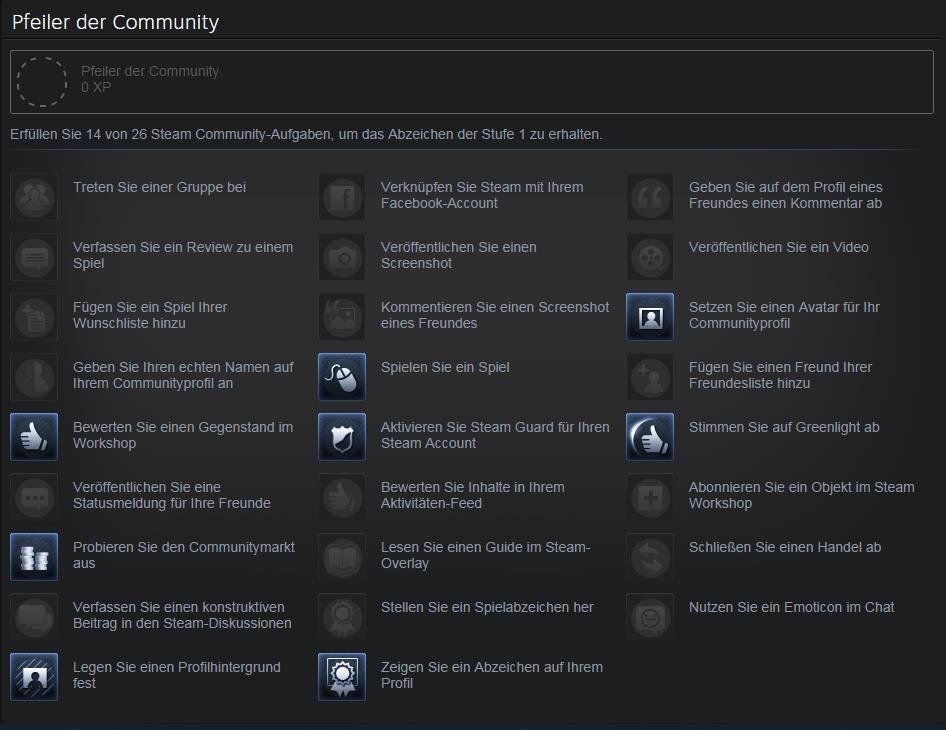
Task: Click 'Nutzen Sie ein Emoticon im Chat'
Action: click(792, 608)
